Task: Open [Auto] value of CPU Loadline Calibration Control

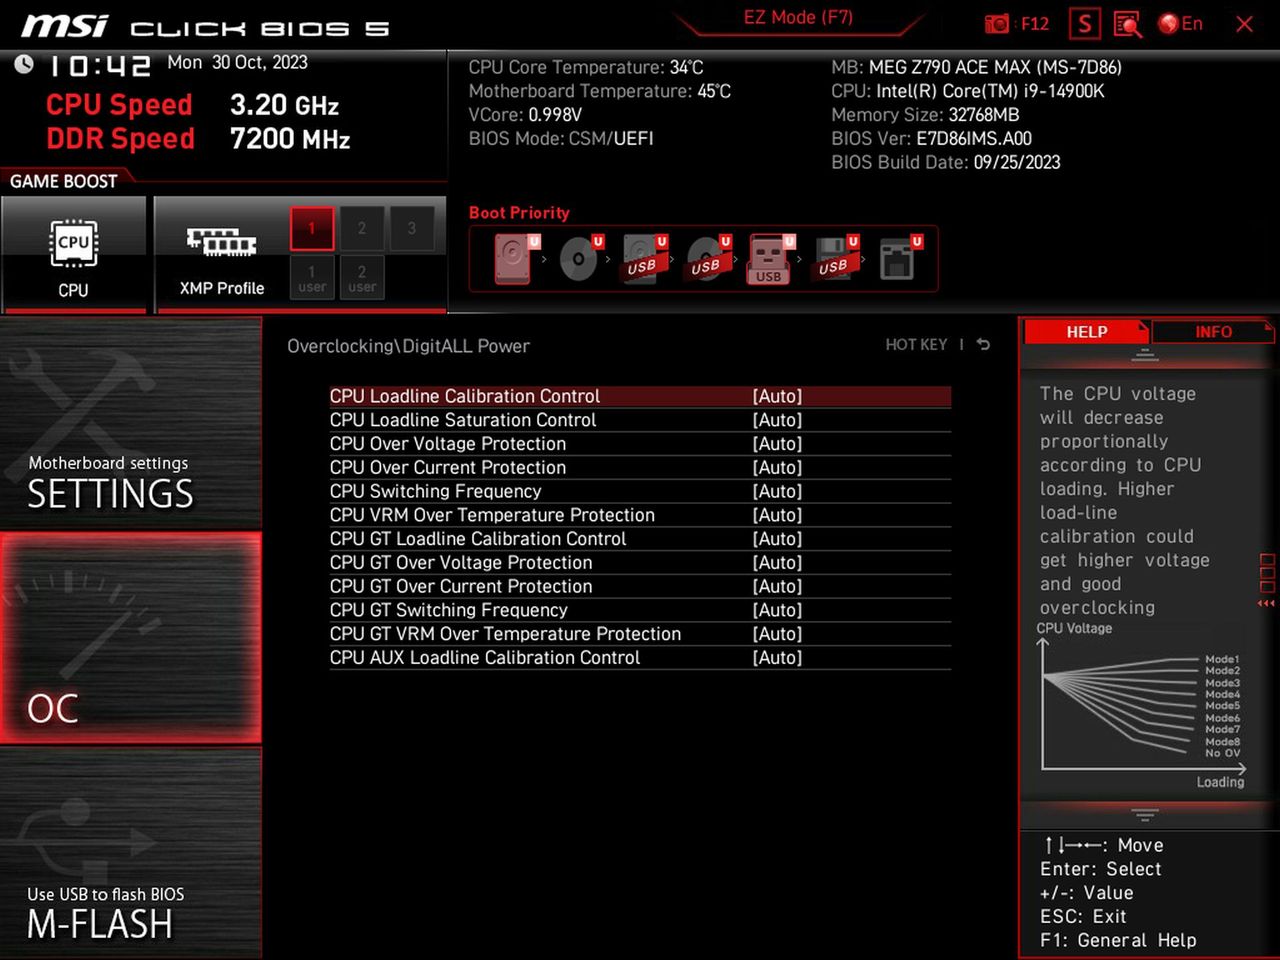Action: tap(777, 396)
